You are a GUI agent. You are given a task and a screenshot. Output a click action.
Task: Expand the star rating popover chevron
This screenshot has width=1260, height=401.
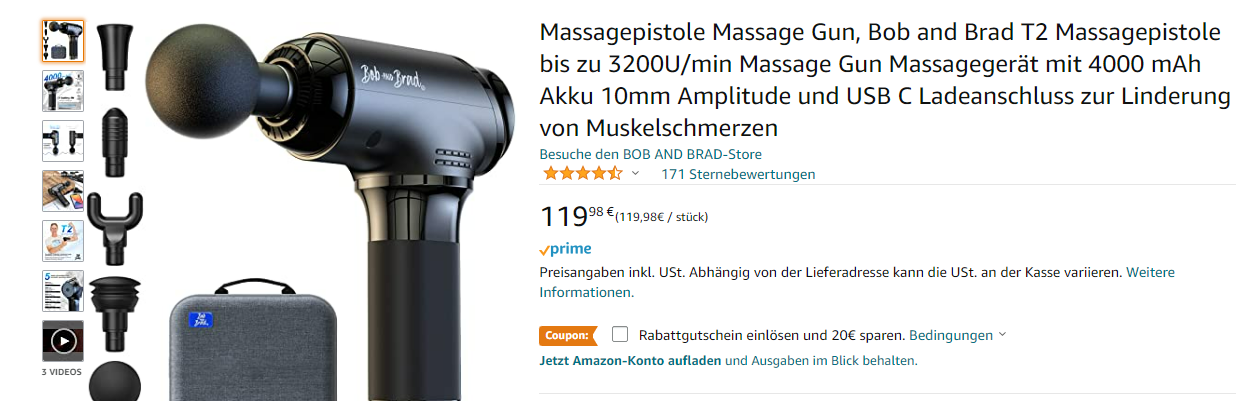tap(635, 173)
